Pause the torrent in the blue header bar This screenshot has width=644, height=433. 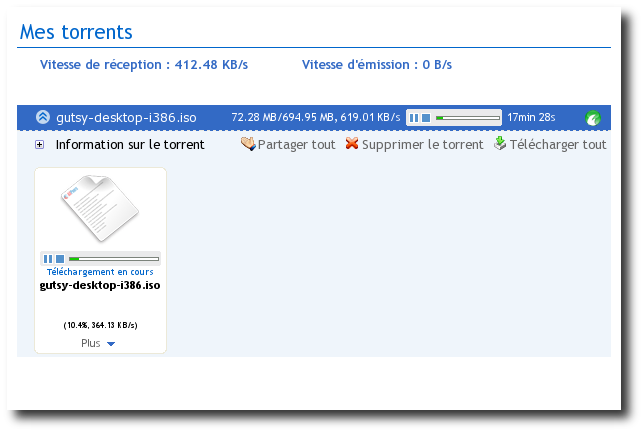click(414, 118)
